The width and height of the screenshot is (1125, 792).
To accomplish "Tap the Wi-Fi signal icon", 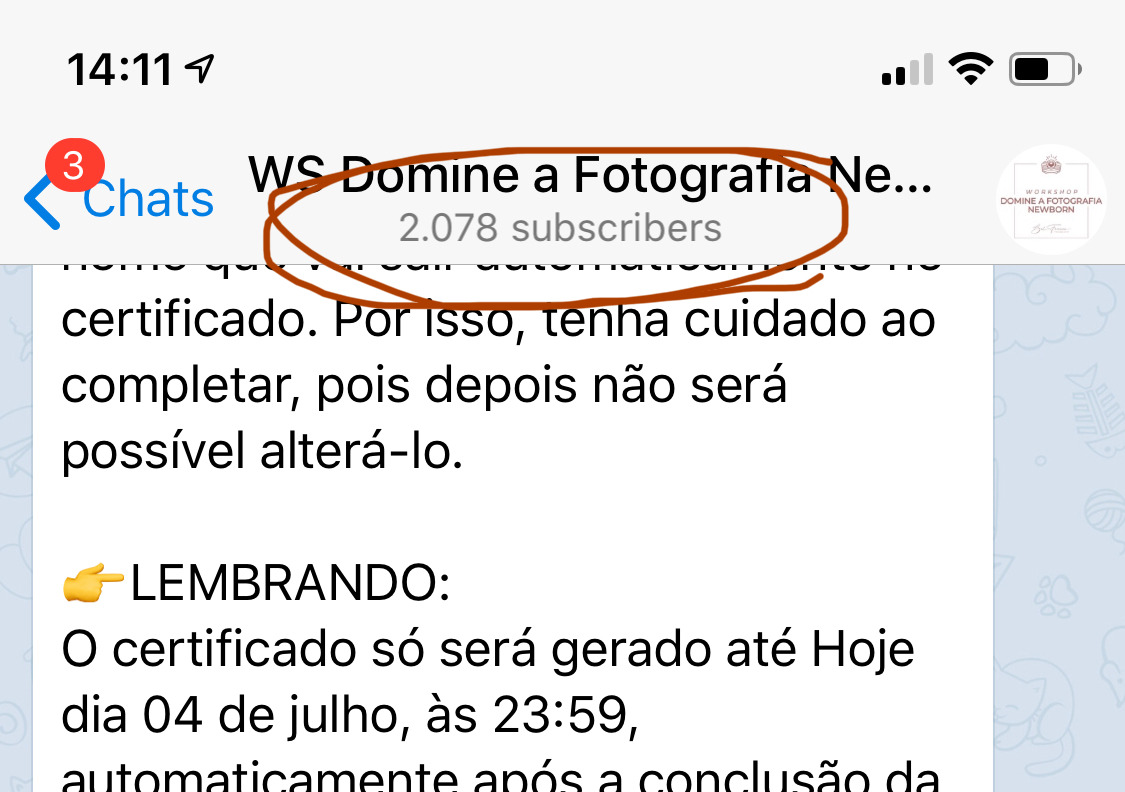I will coord(971,69).
